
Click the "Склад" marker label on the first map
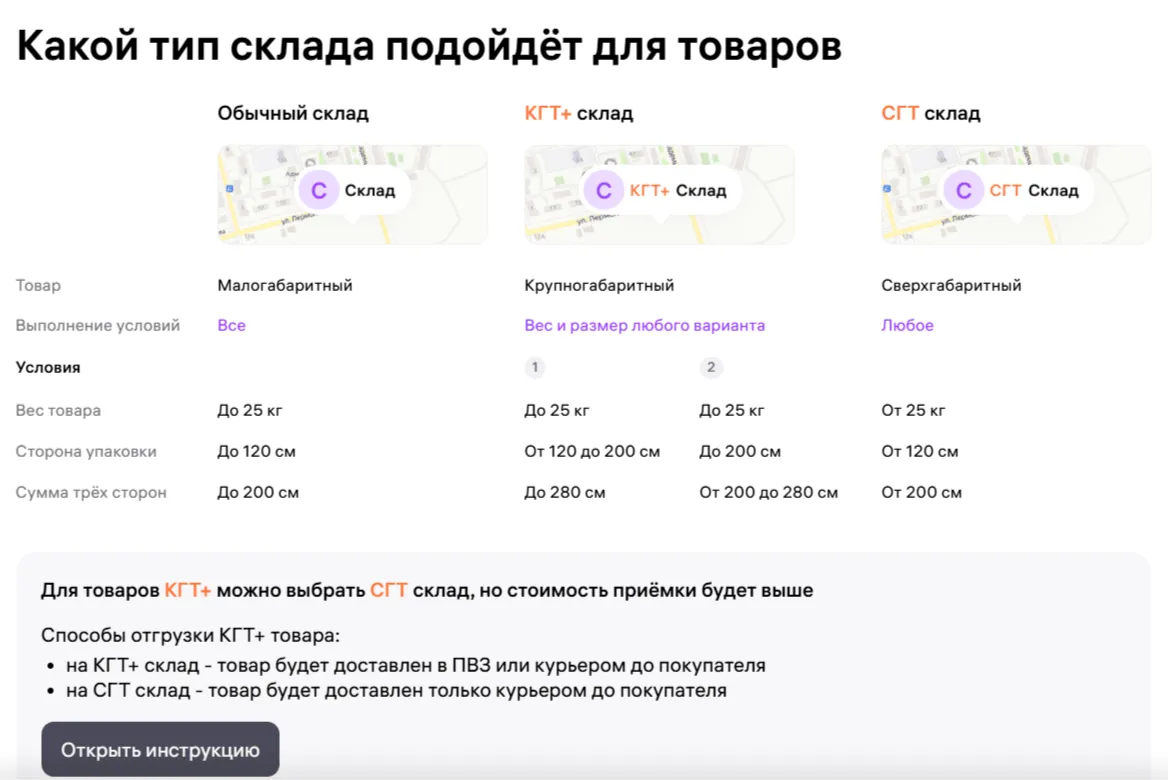click(370, 190)
